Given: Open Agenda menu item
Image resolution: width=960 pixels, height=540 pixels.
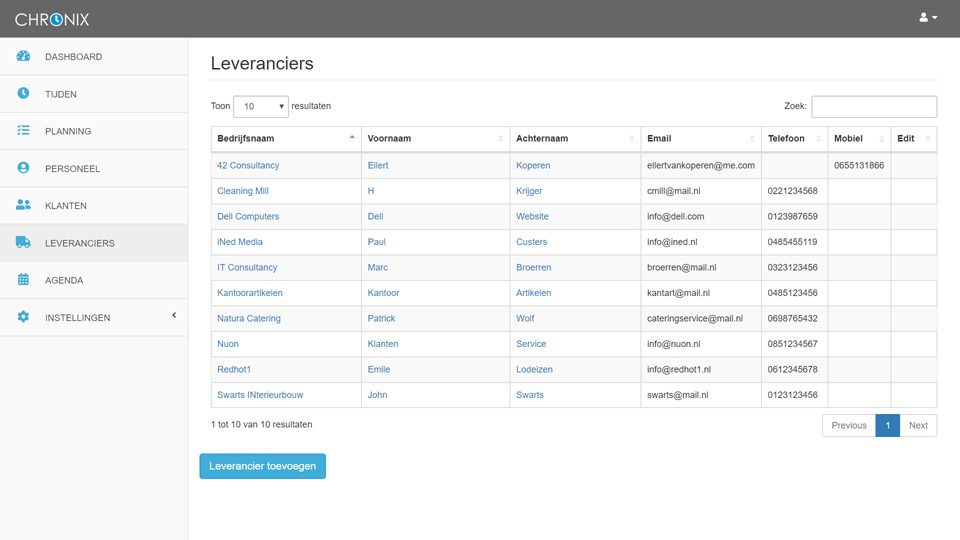Looking at the screenshot, I should click(94, 280).
